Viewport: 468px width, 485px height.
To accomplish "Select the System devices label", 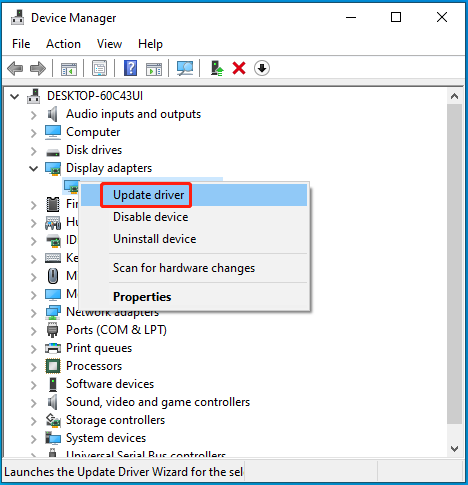I will (106, 438).
